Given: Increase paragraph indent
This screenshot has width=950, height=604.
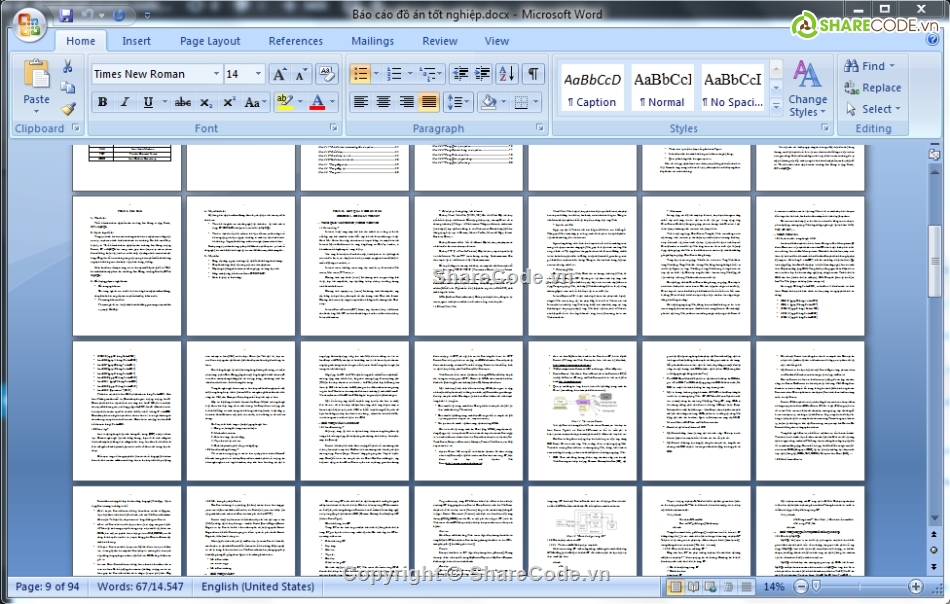Looking at the screenshot, I should coord(482,74).
